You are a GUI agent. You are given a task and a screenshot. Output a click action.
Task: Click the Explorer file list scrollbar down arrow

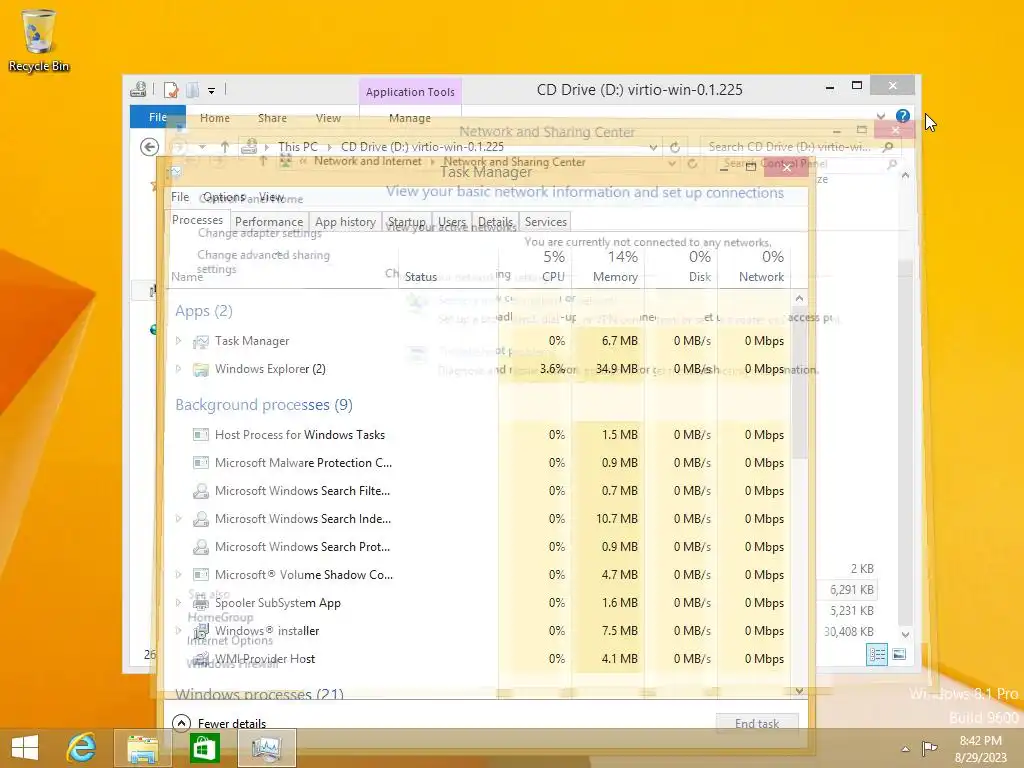click(x=905, y=634)
